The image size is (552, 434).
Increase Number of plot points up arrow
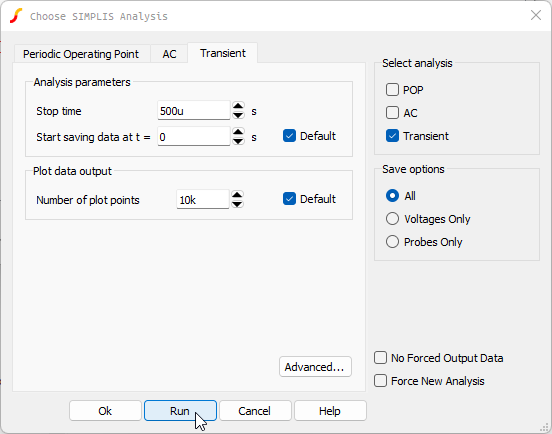(x=237, y=195)
